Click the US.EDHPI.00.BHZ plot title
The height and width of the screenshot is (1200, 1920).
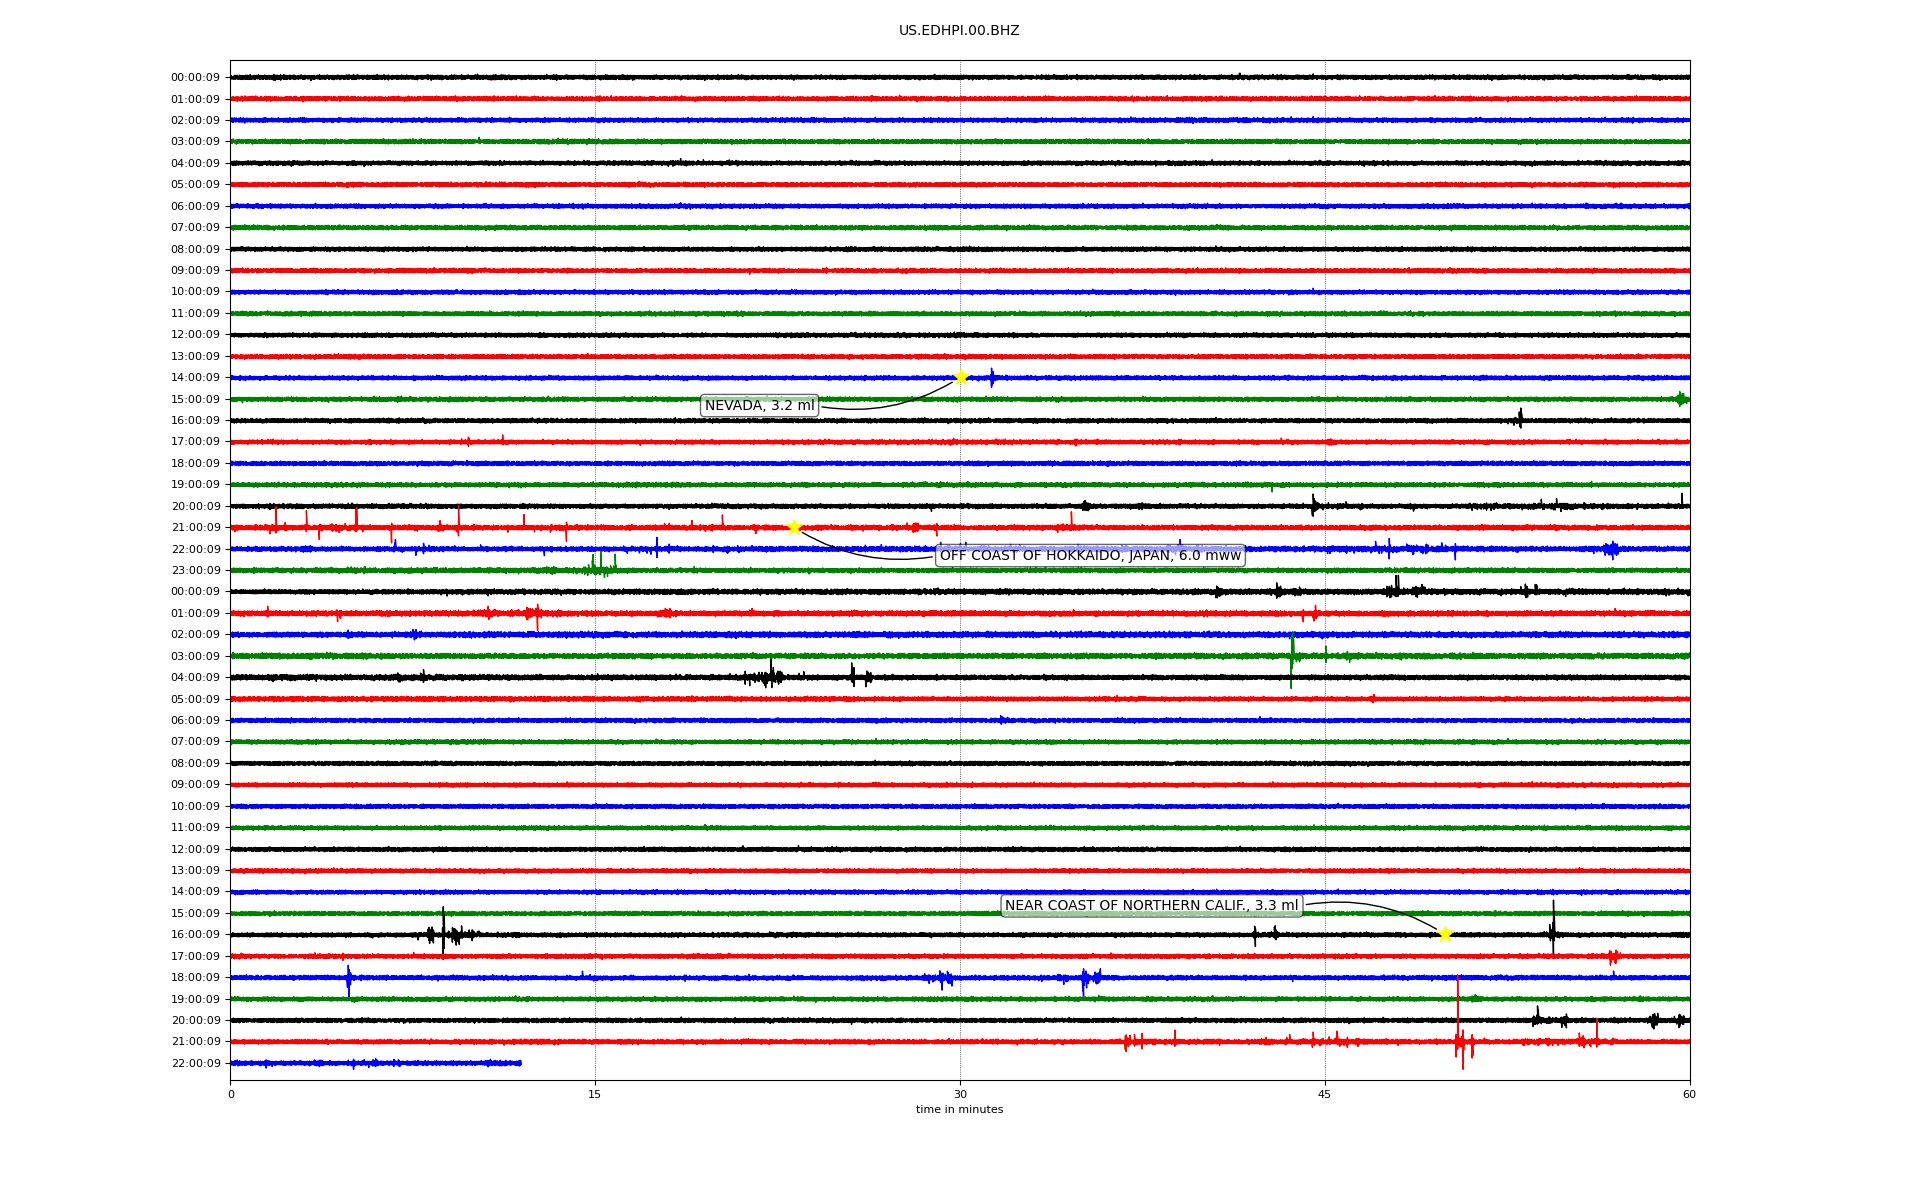pos(959,31)
